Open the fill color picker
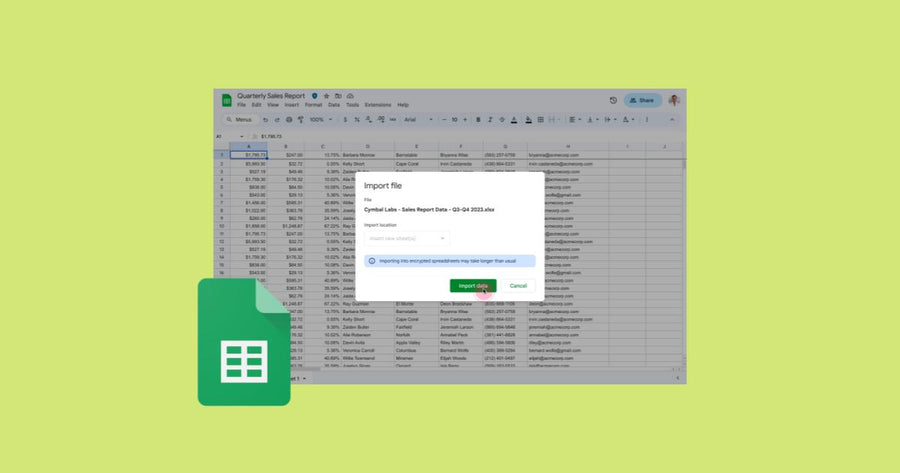 pos(529,120)
